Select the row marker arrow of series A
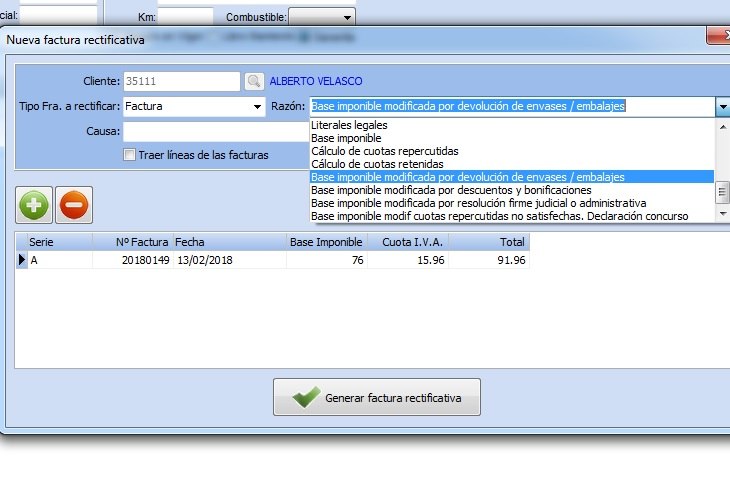This screenshot has height=487, width=730. [21, 260]
